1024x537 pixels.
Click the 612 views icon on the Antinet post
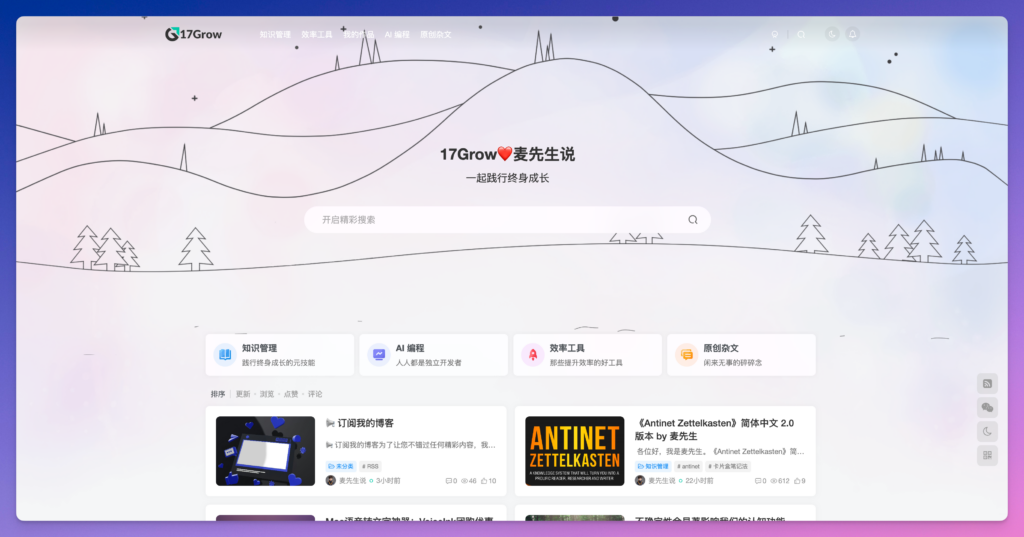pos(773,481)
